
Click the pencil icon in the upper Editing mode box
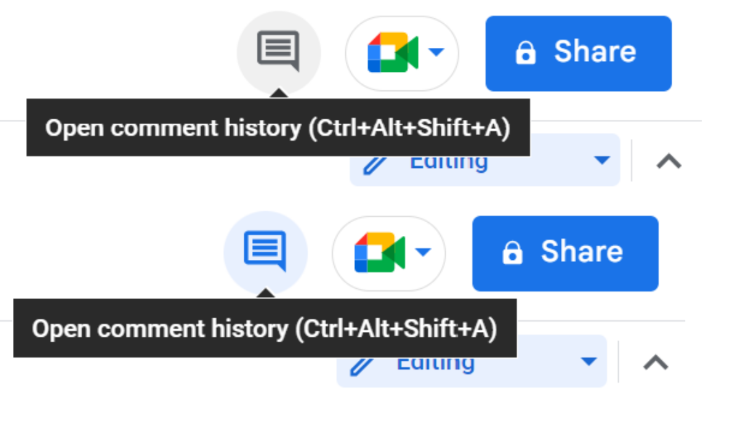[375, 165]
